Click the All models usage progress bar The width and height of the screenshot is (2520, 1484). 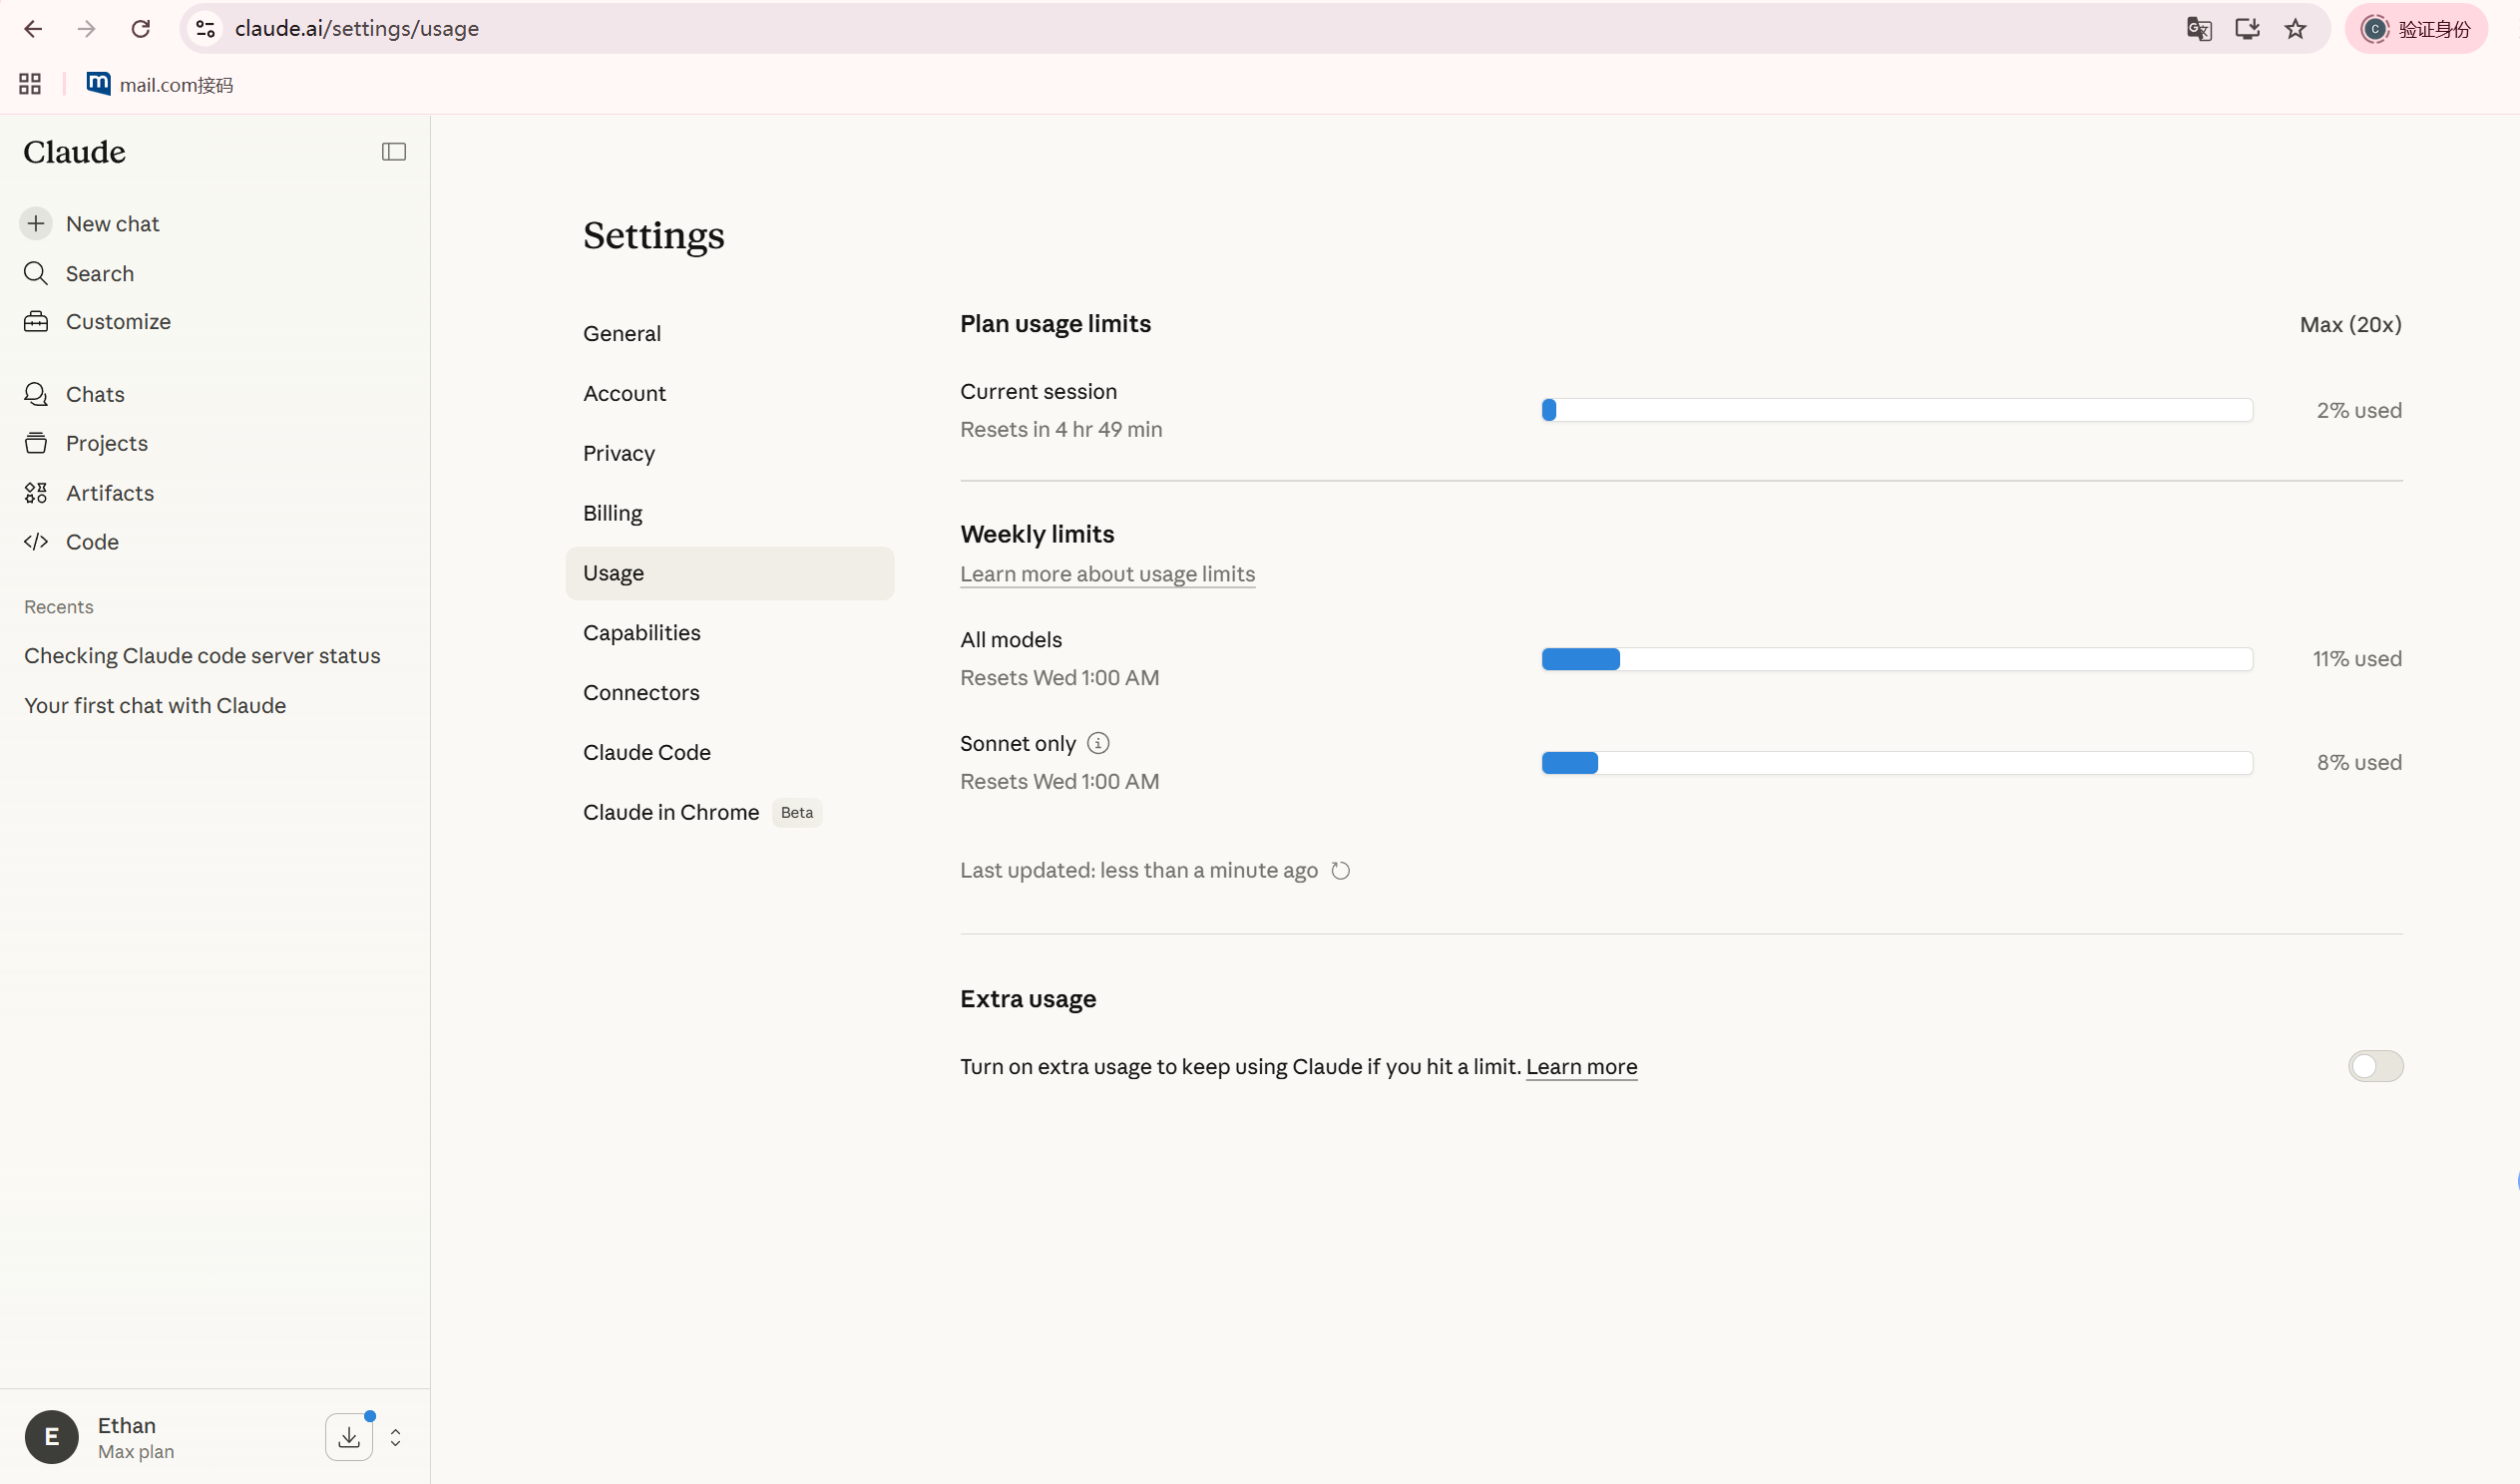click(1896, 659)
